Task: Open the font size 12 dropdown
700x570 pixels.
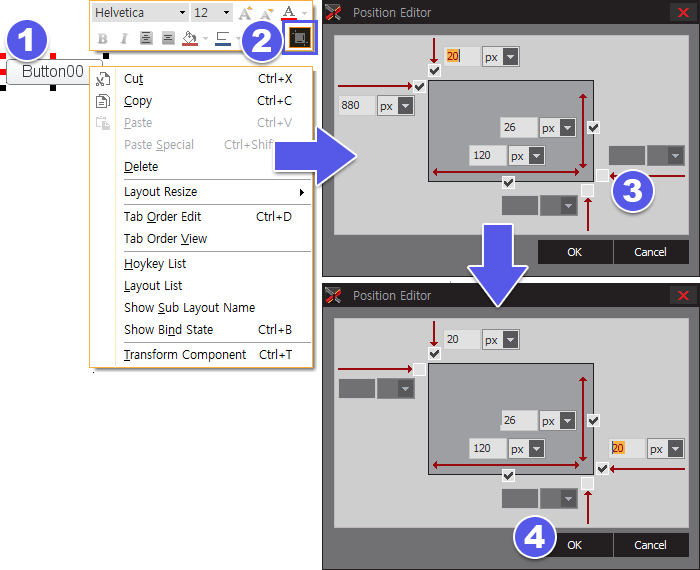Action: pos(211,13)
